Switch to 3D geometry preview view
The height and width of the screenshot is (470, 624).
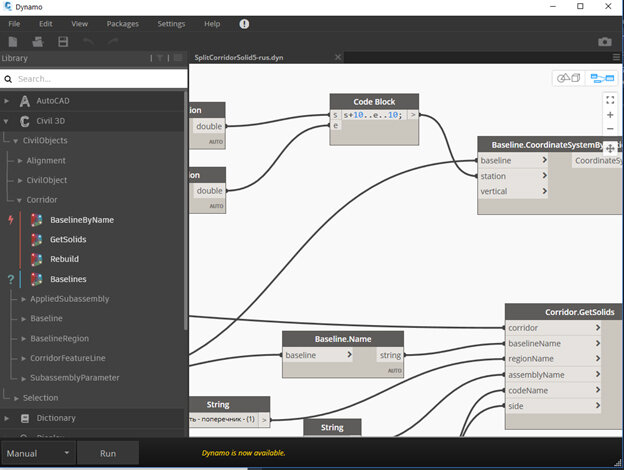point(568,78)
